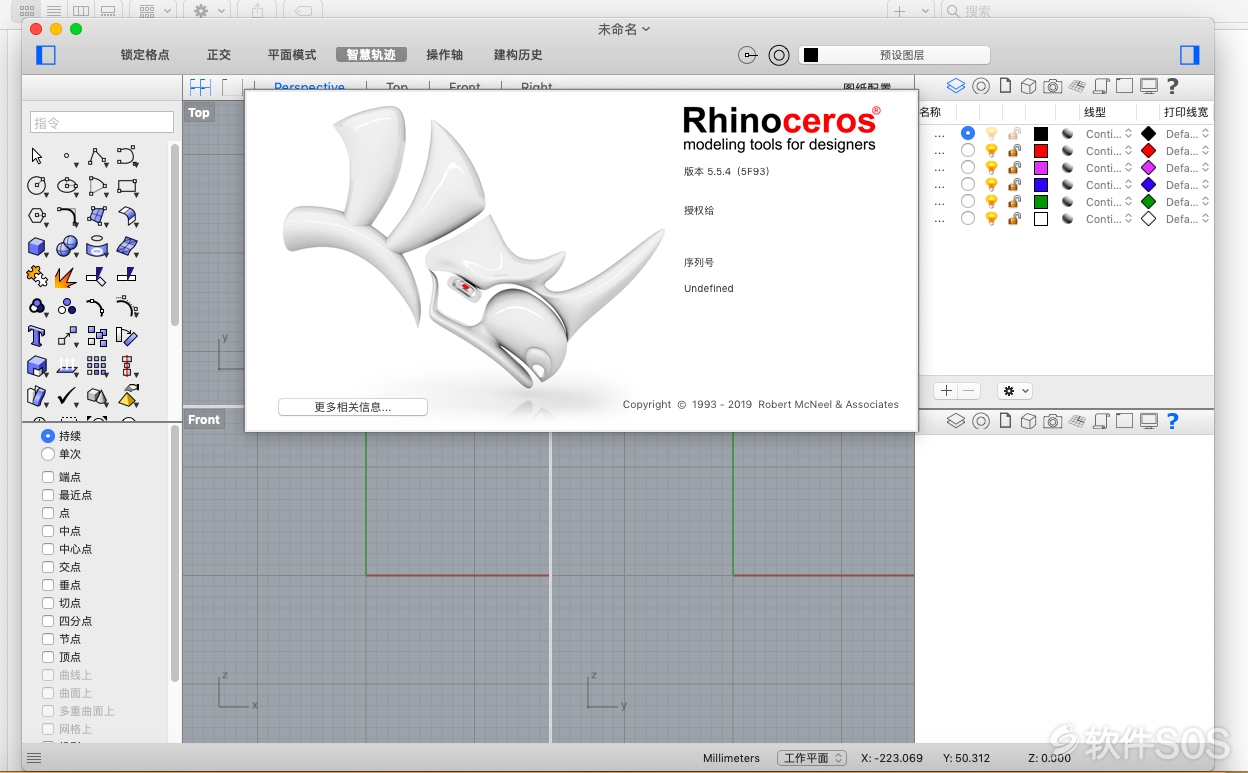Change the green layer print color diamond

1148,202
